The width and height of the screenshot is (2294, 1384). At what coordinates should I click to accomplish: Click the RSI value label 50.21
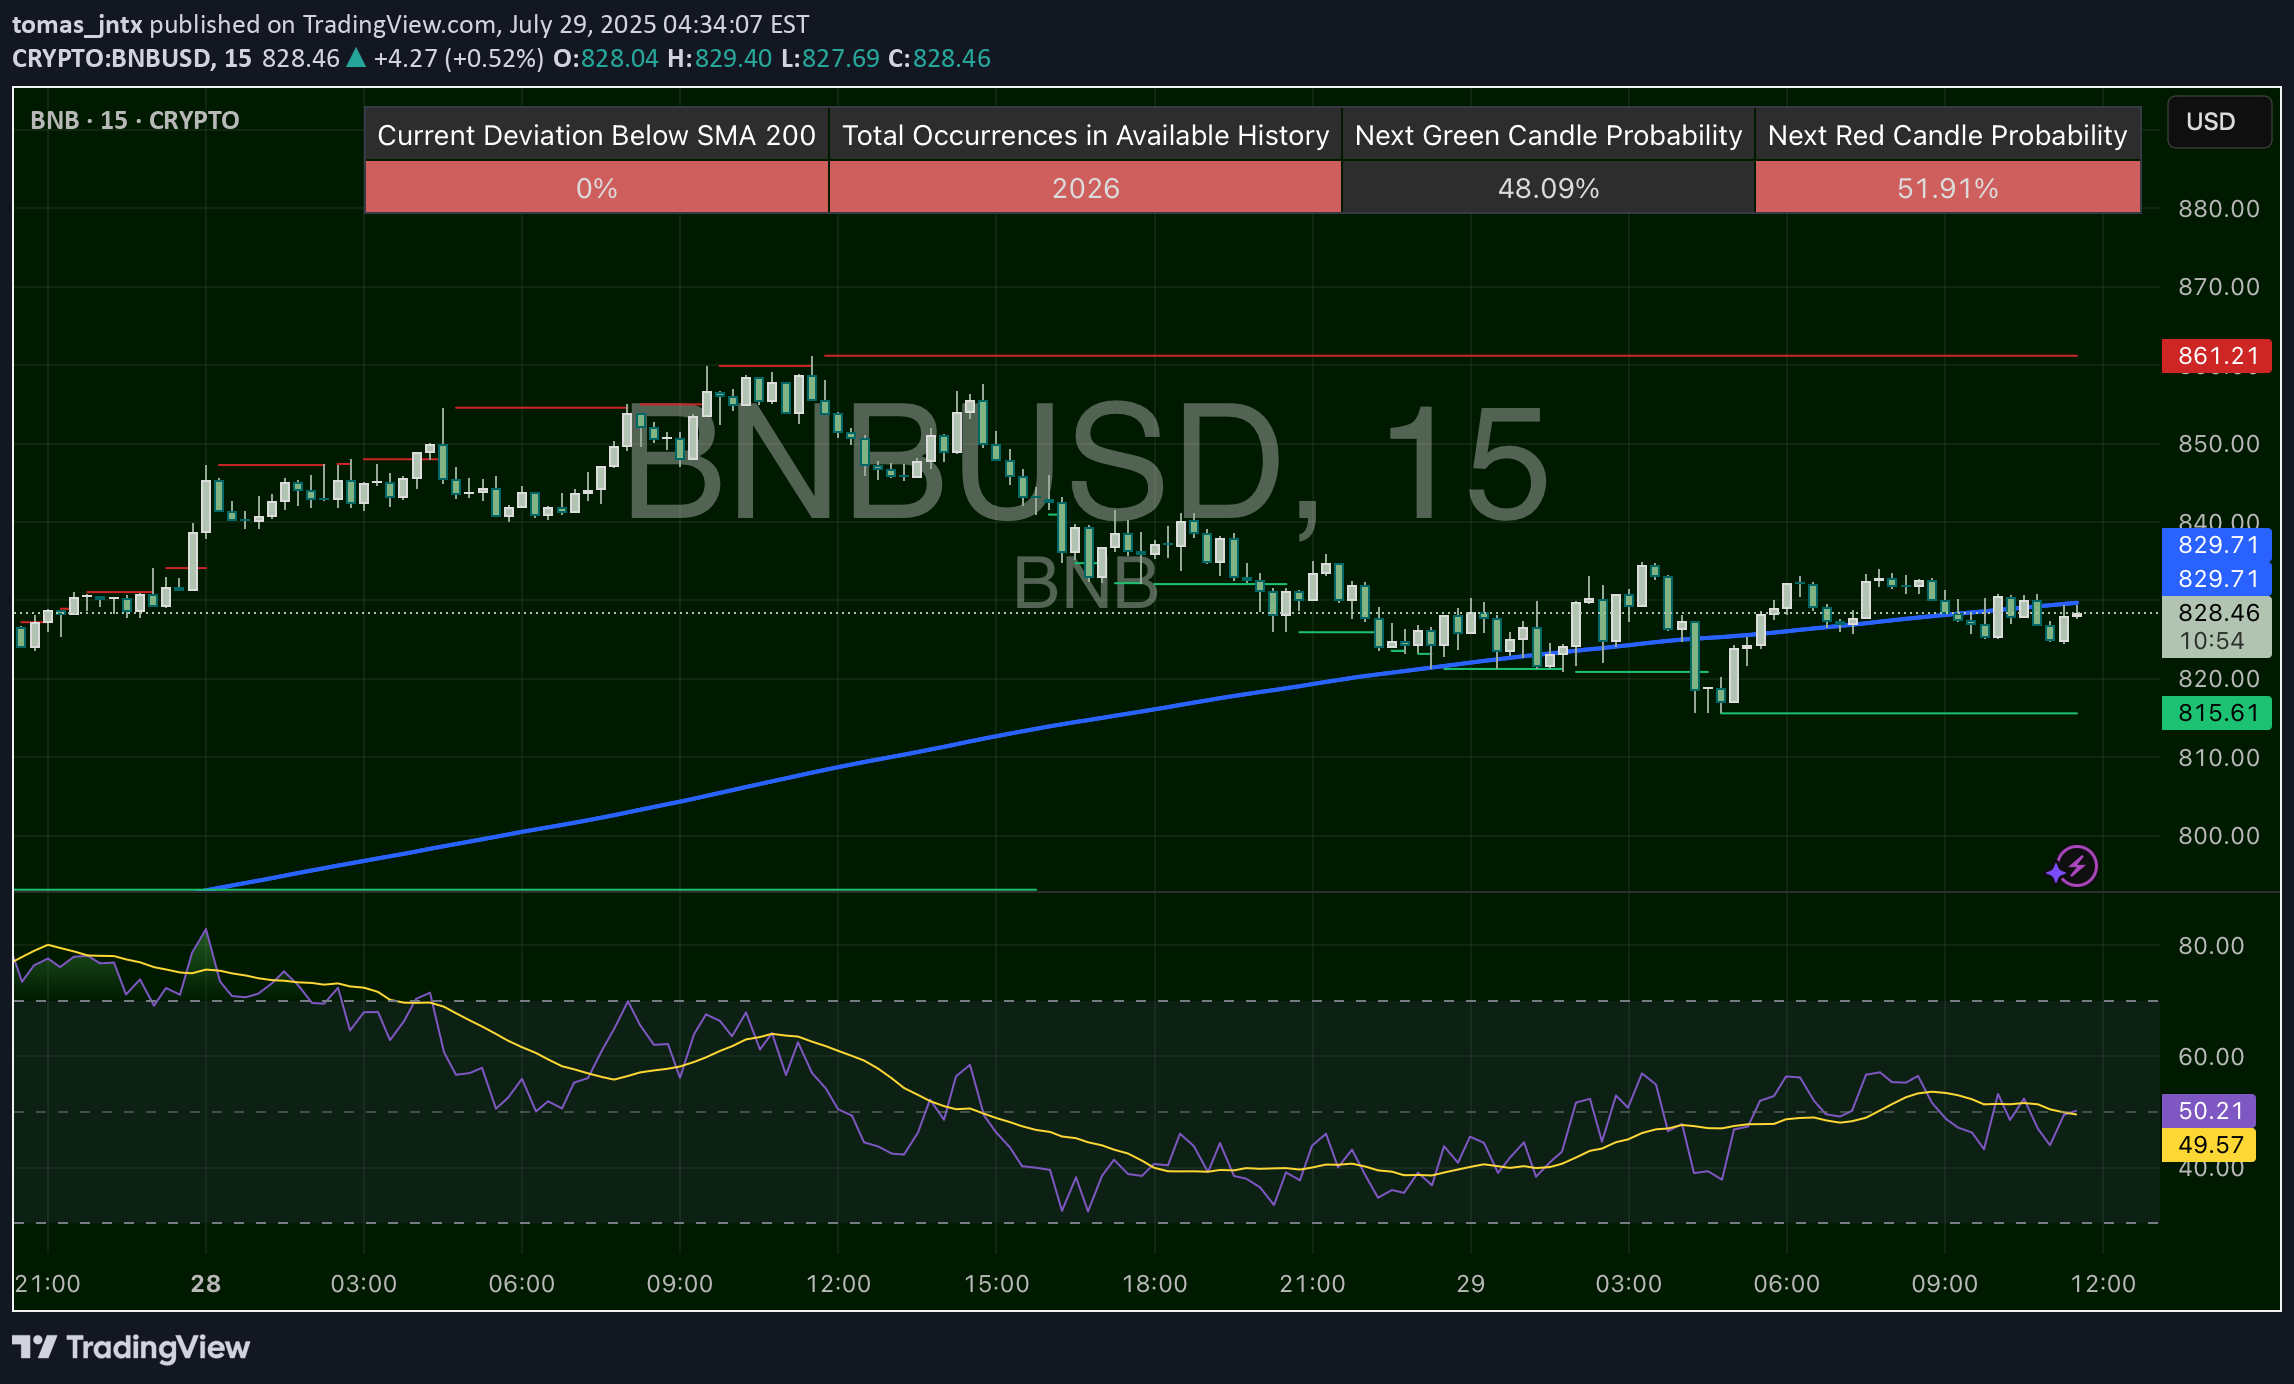point(2209,1111)
